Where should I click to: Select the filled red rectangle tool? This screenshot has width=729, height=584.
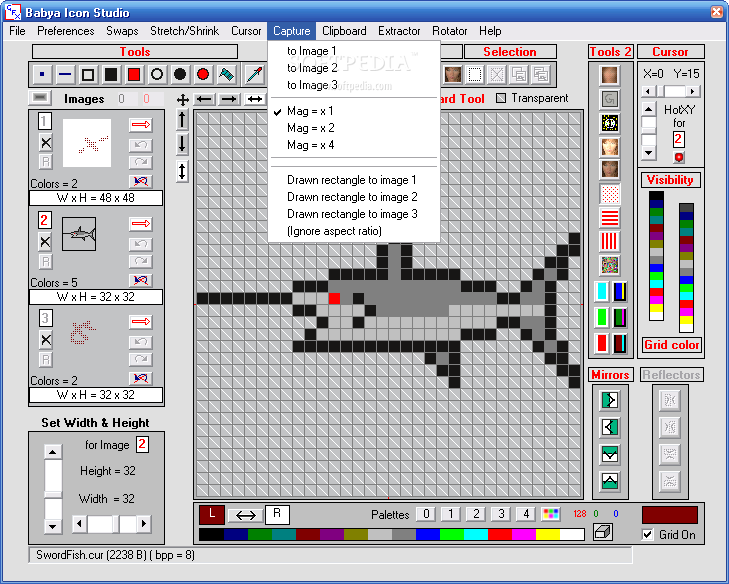pos(134,74)
